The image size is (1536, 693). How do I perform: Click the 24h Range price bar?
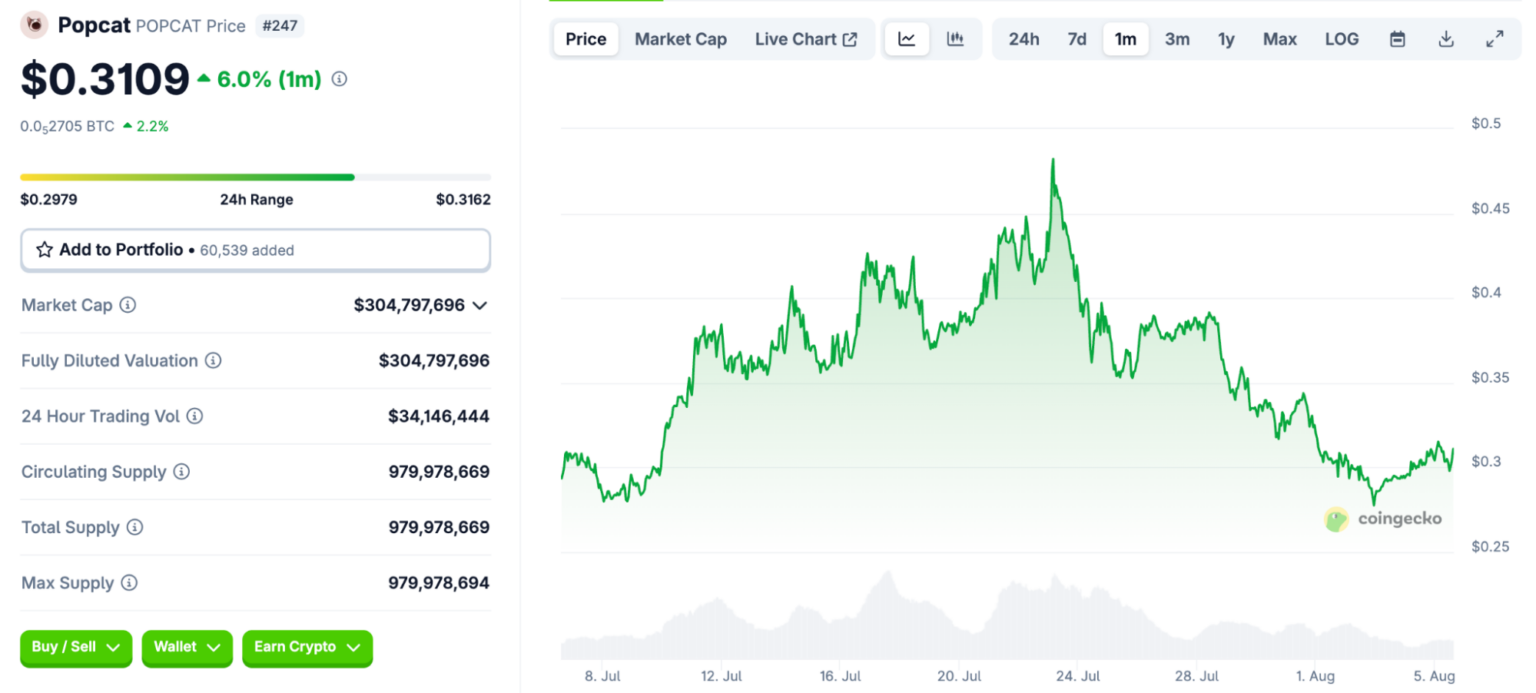coord(255,177)
